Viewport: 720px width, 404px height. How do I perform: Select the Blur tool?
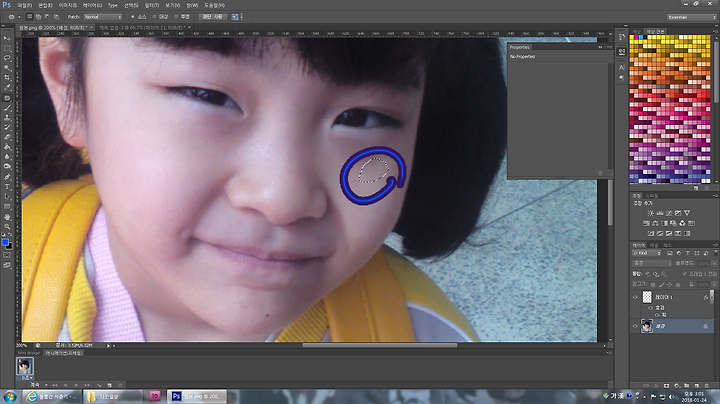pos(7,157)
